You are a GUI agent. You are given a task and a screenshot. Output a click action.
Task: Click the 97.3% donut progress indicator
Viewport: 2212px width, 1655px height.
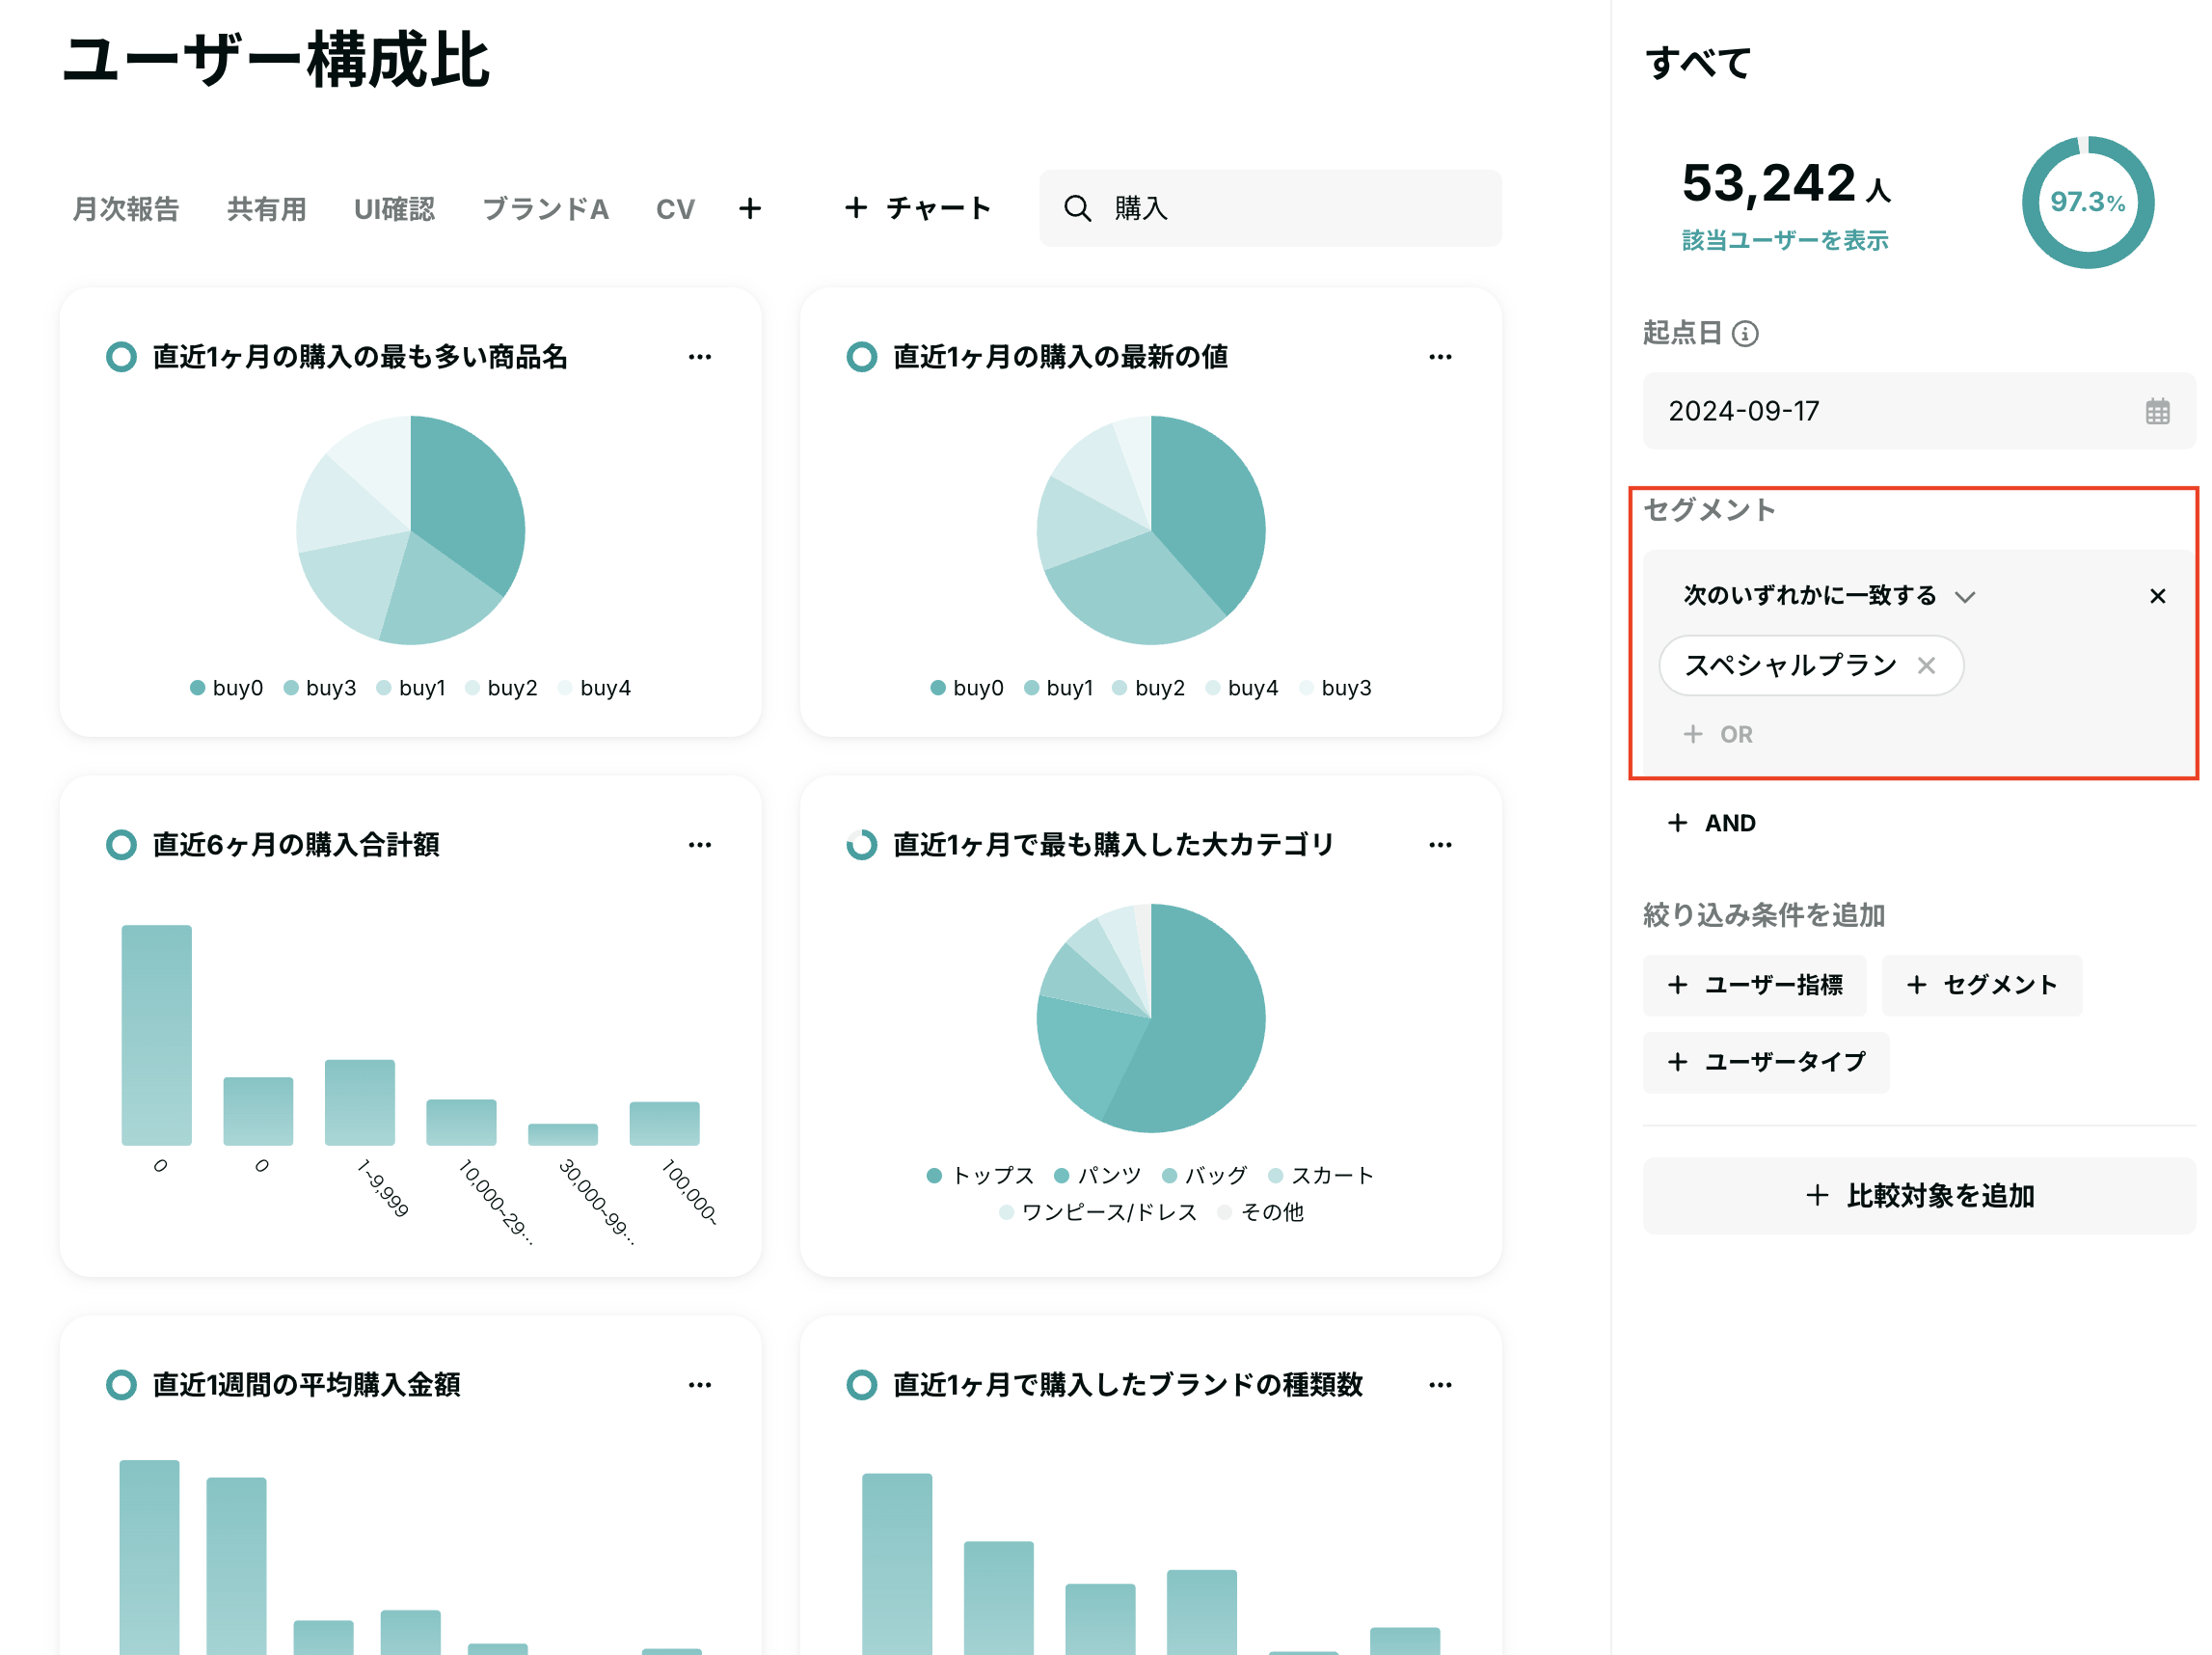(2087, 202)
